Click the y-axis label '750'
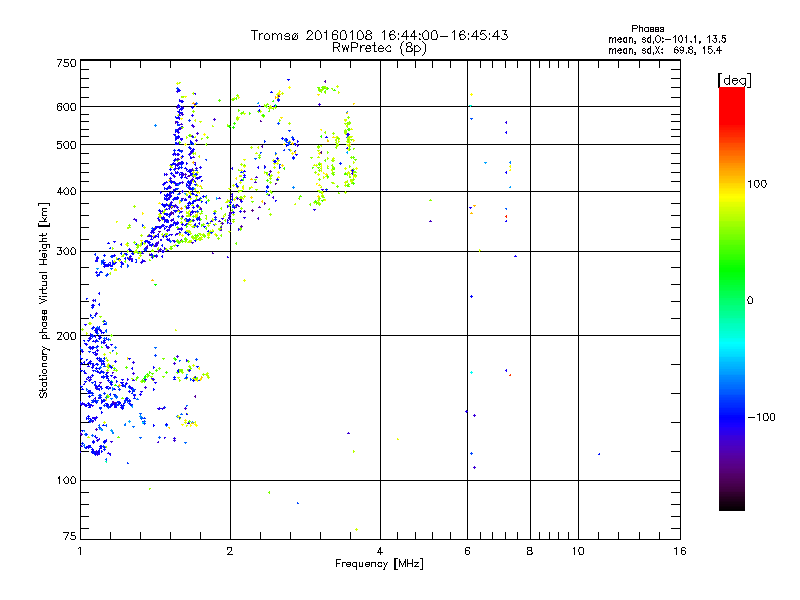The height and width of the screenshot is (600, 800). tap(66, 63)
